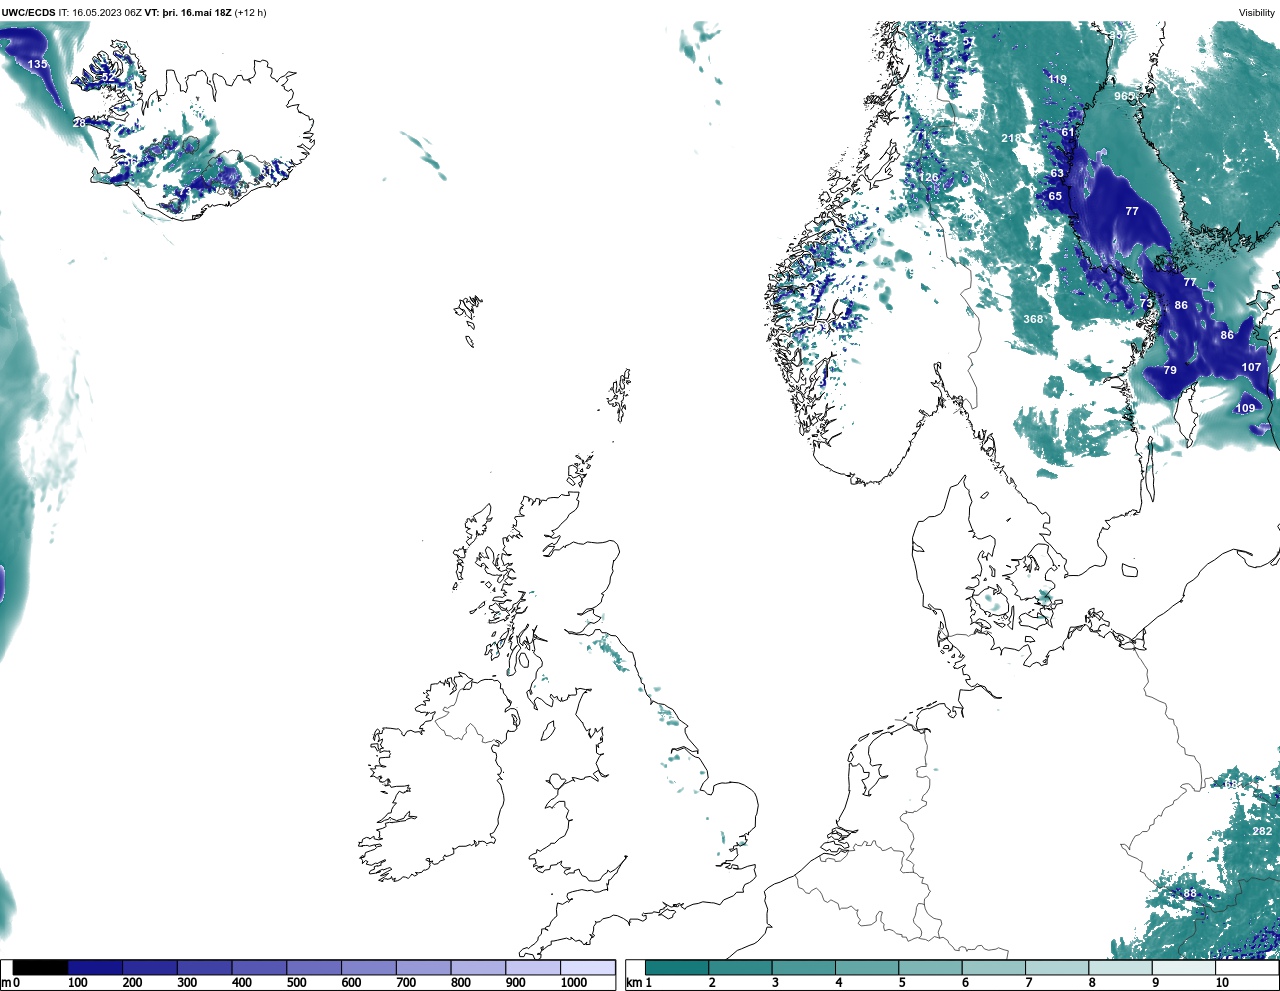Click the 'UWC/ECDS' header text
The height and width of the screenshot is (991, 1280).
point(29,13)
